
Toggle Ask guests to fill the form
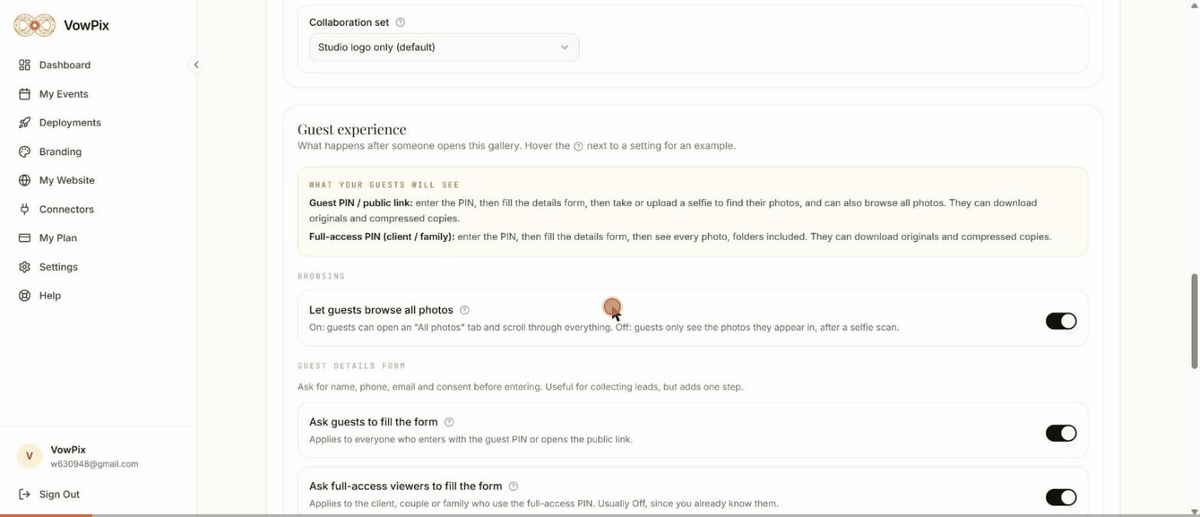point(1061,433)
